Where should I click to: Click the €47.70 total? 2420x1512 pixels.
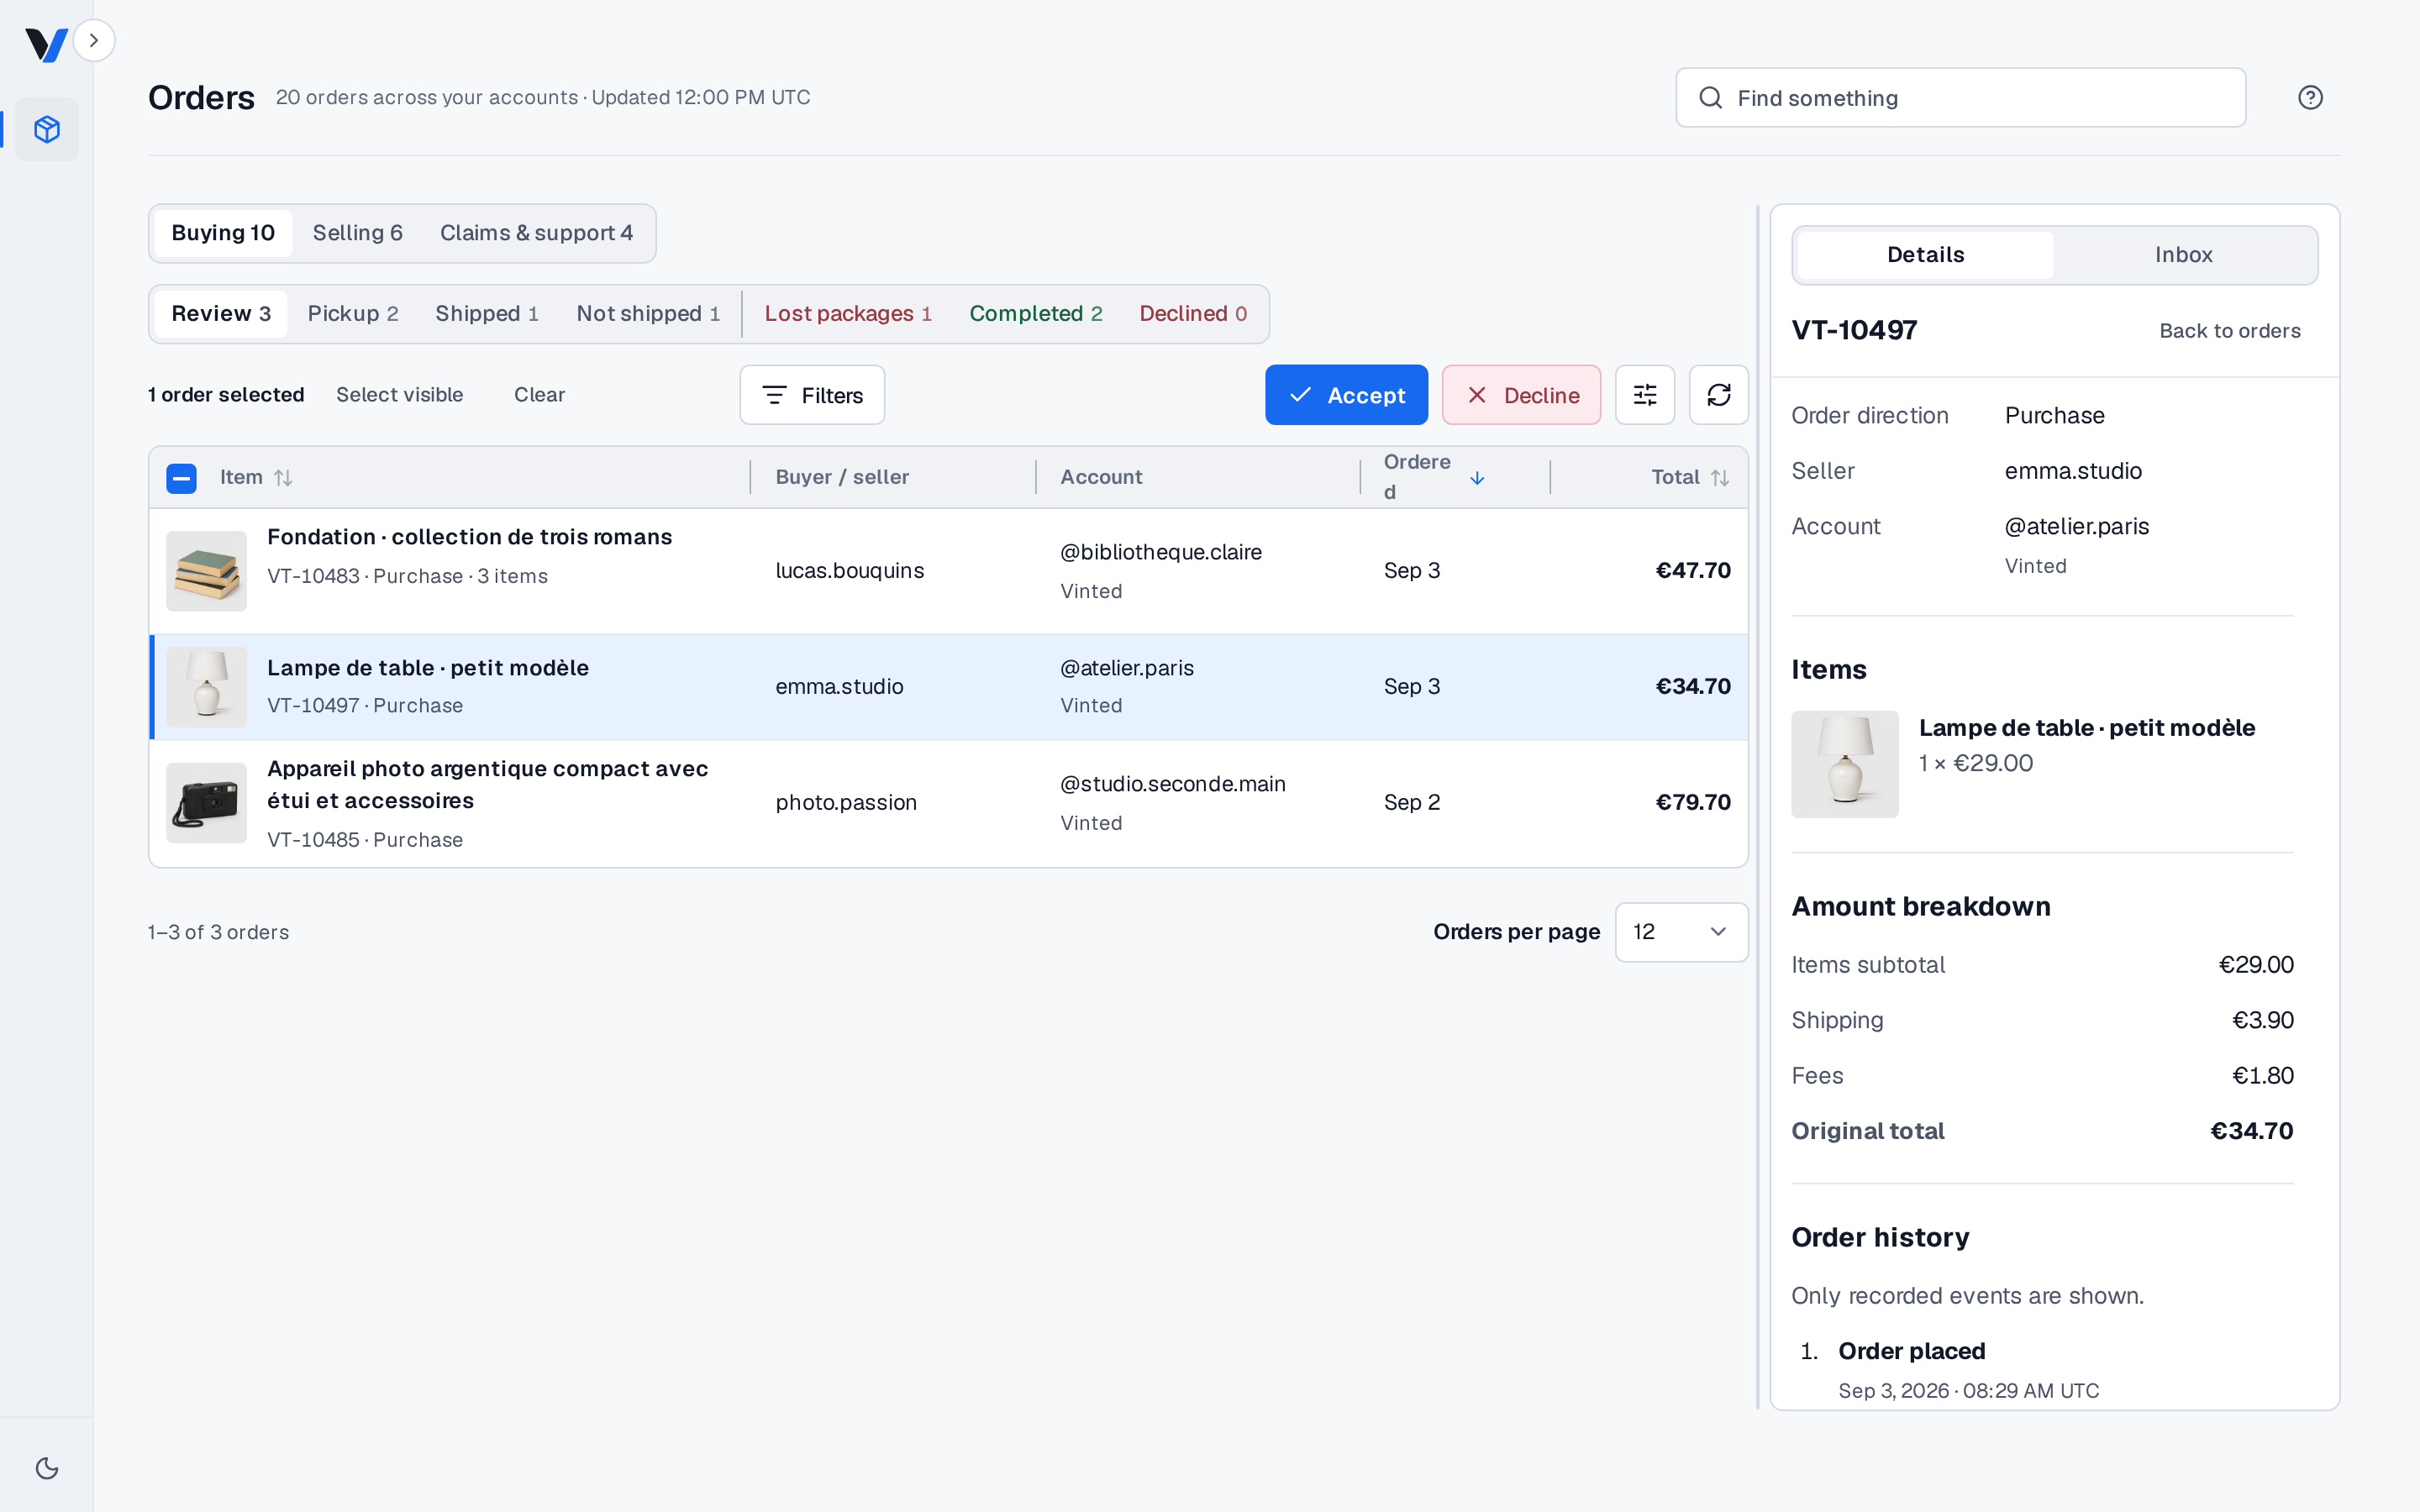click(1693, 571)
